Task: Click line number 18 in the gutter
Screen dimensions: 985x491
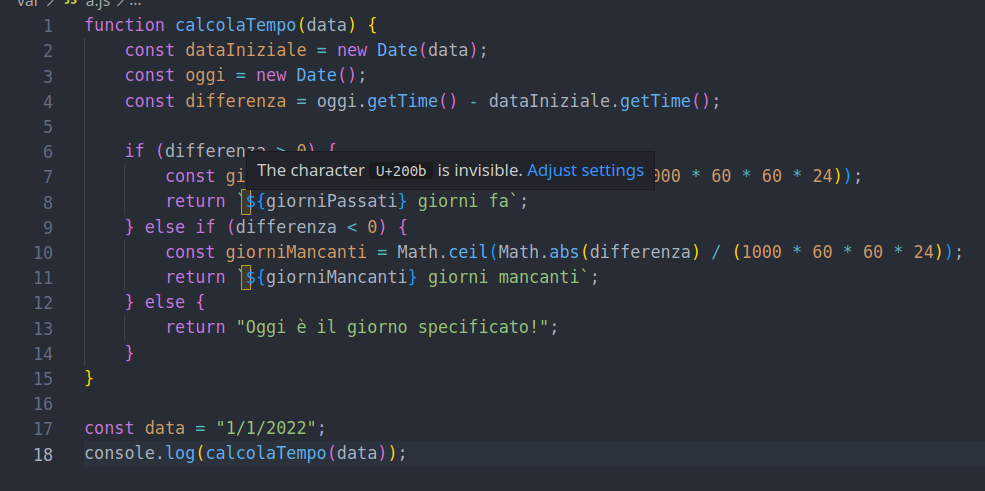Action: point(43,454)
